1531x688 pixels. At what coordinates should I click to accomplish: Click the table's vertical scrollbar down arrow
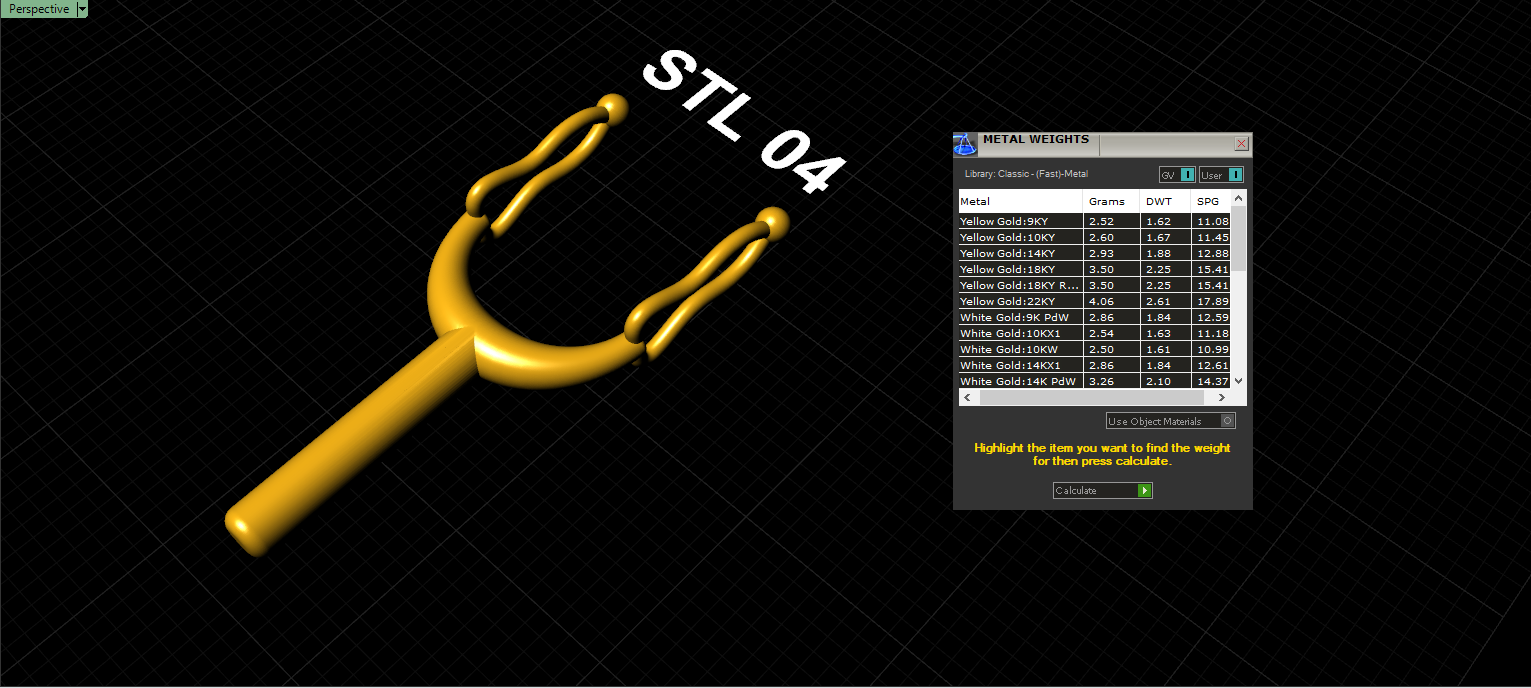(1238, 380)
